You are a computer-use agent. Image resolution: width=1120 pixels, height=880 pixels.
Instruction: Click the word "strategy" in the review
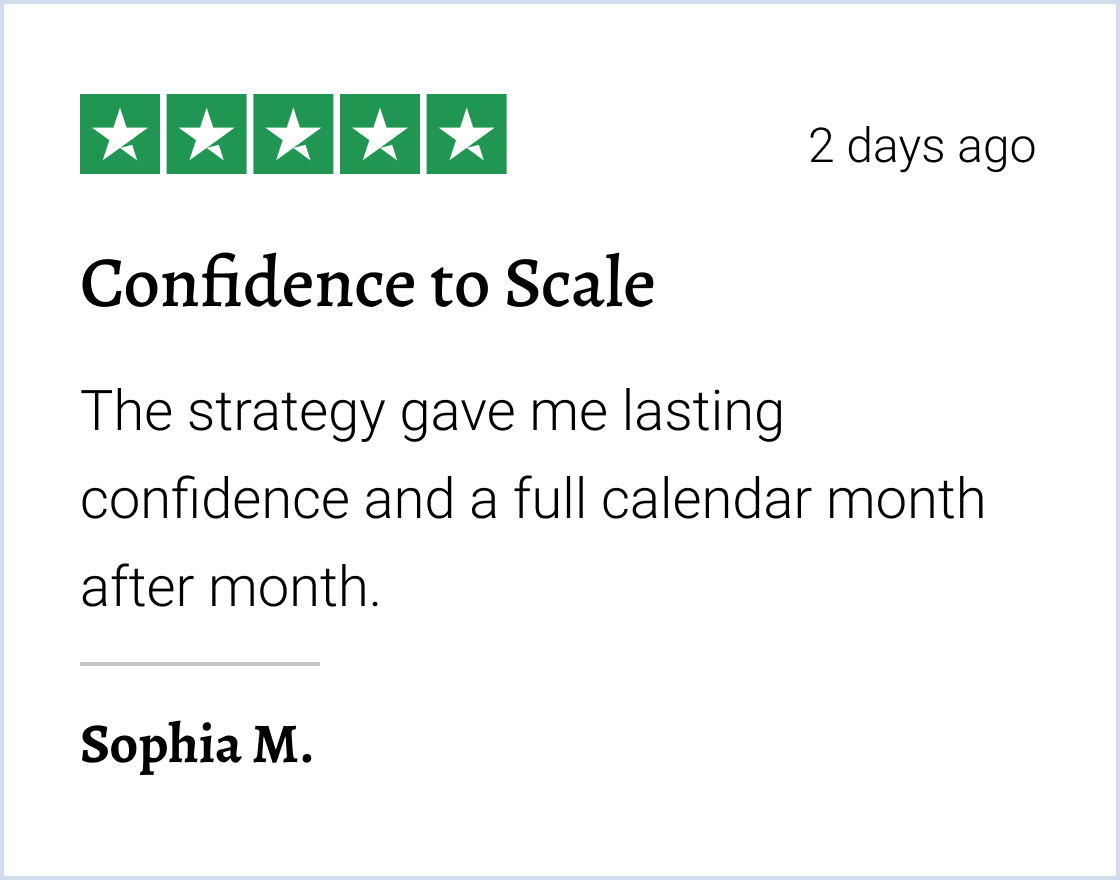(286, 412)
